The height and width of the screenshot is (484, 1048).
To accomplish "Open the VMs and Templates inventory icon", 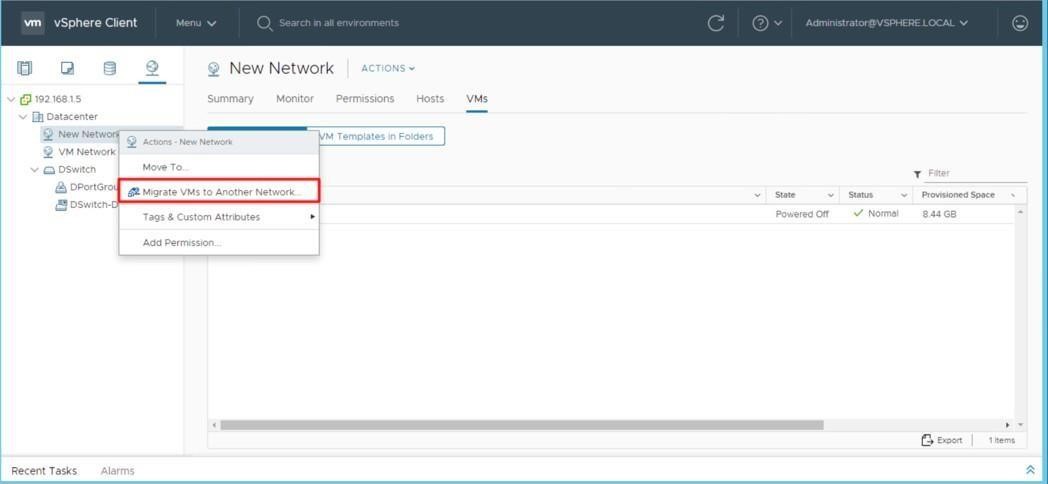I will tap(67, 68).
